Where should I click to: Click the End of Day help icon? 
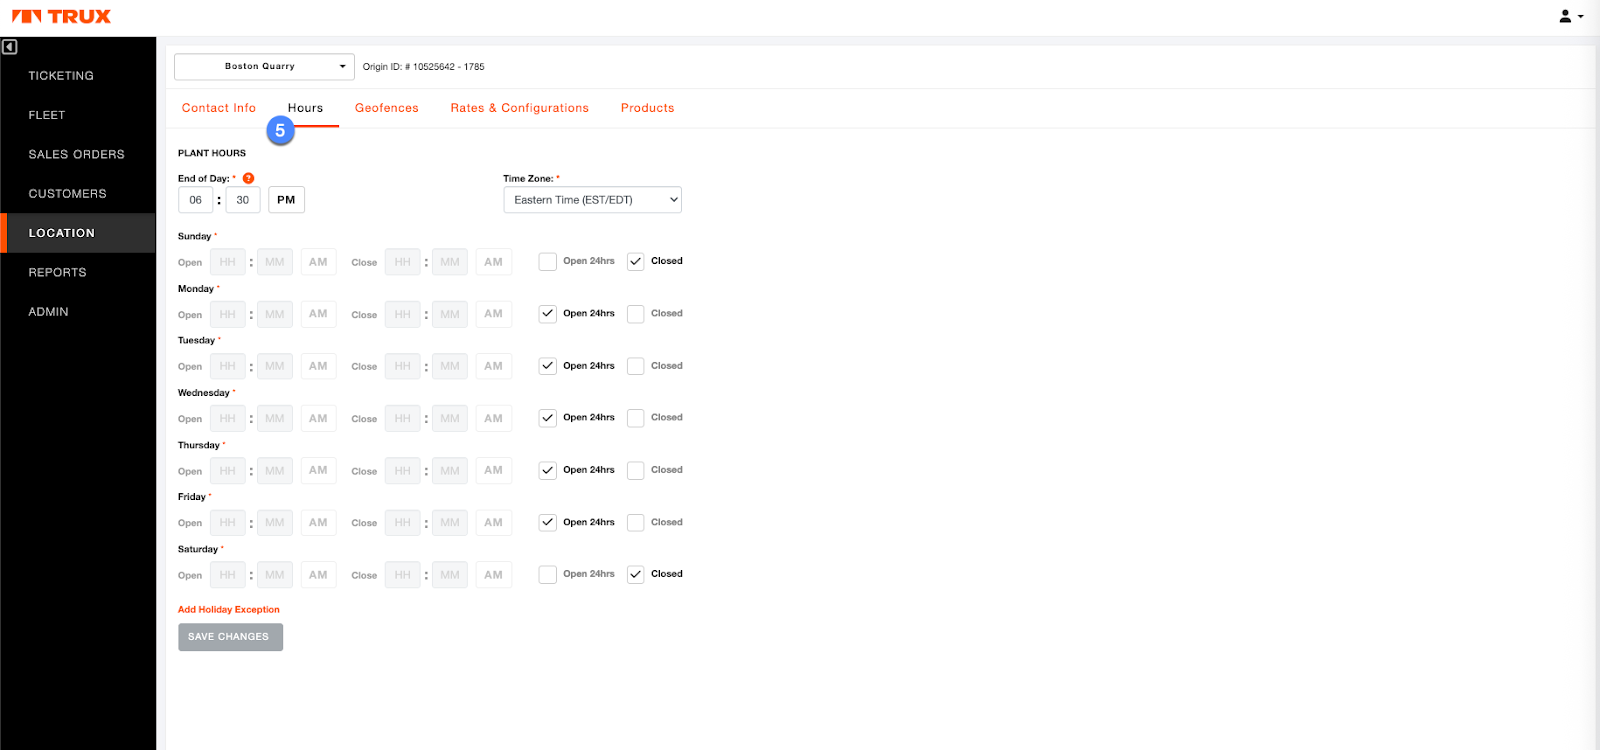point(249,178)
